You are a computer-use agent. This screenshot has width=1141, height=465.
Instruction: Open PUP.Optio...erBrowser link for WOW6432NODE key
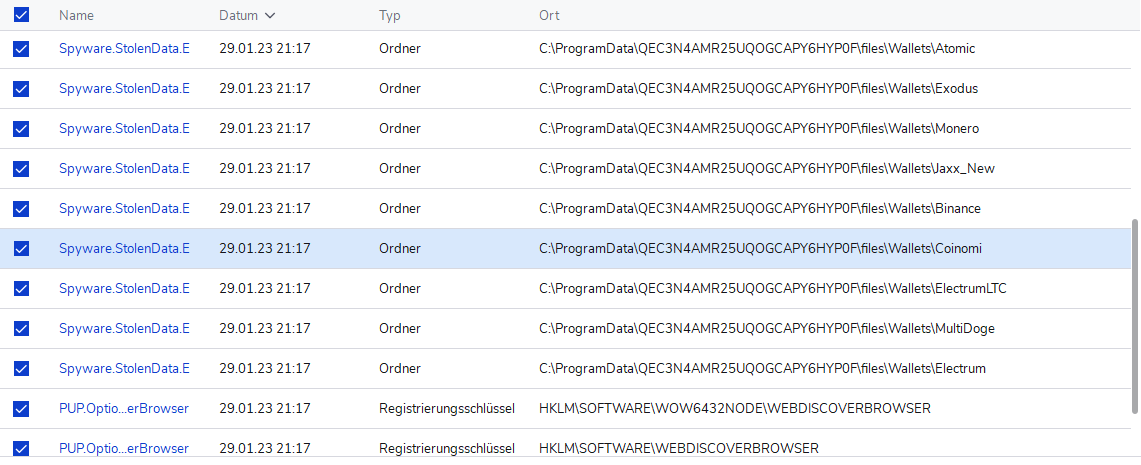(124, 409)
